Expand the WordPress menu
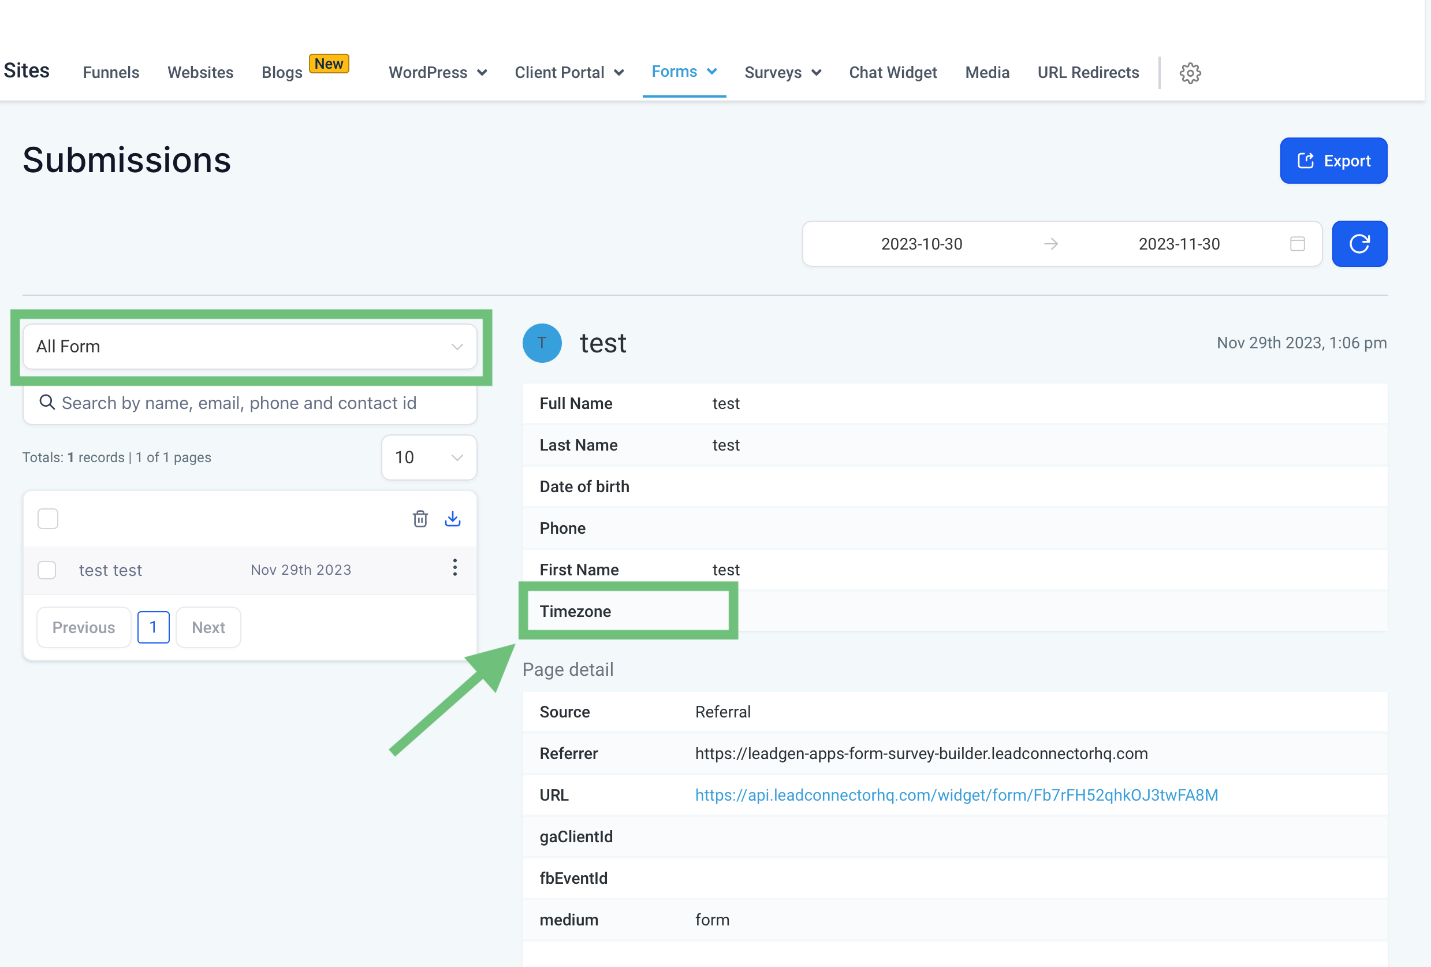 [x=438, y=73]
